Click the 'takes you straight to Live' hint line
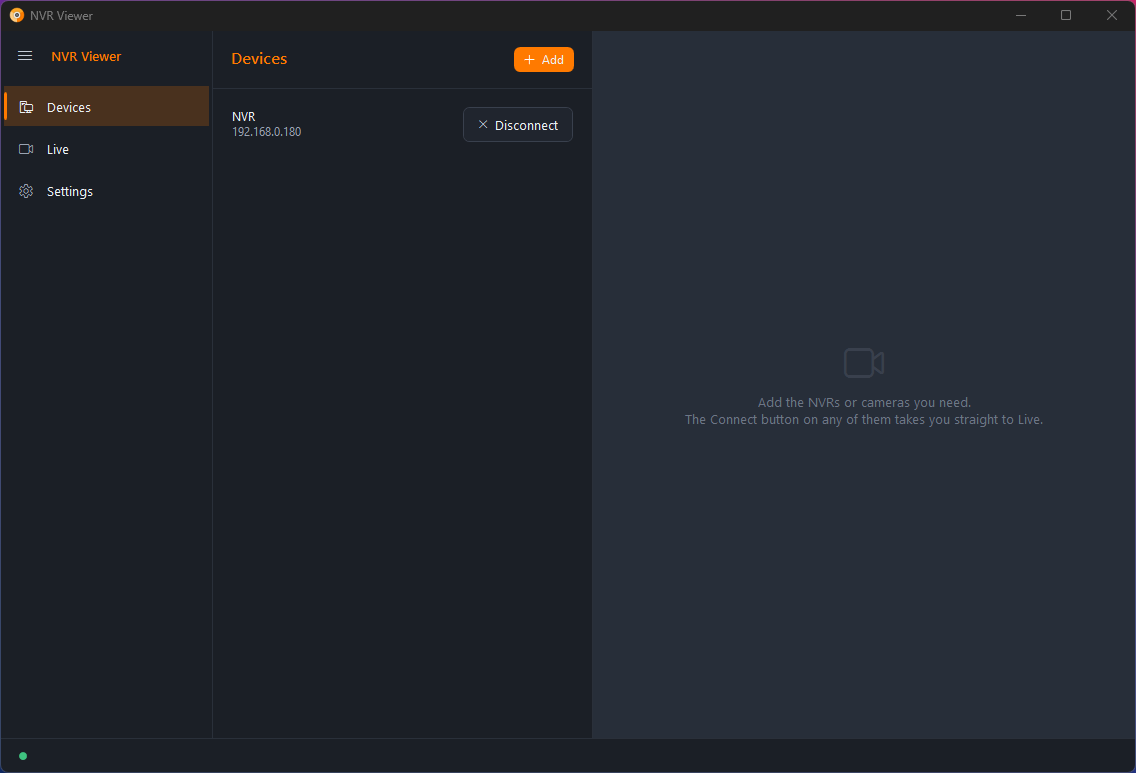 (864, 419)
